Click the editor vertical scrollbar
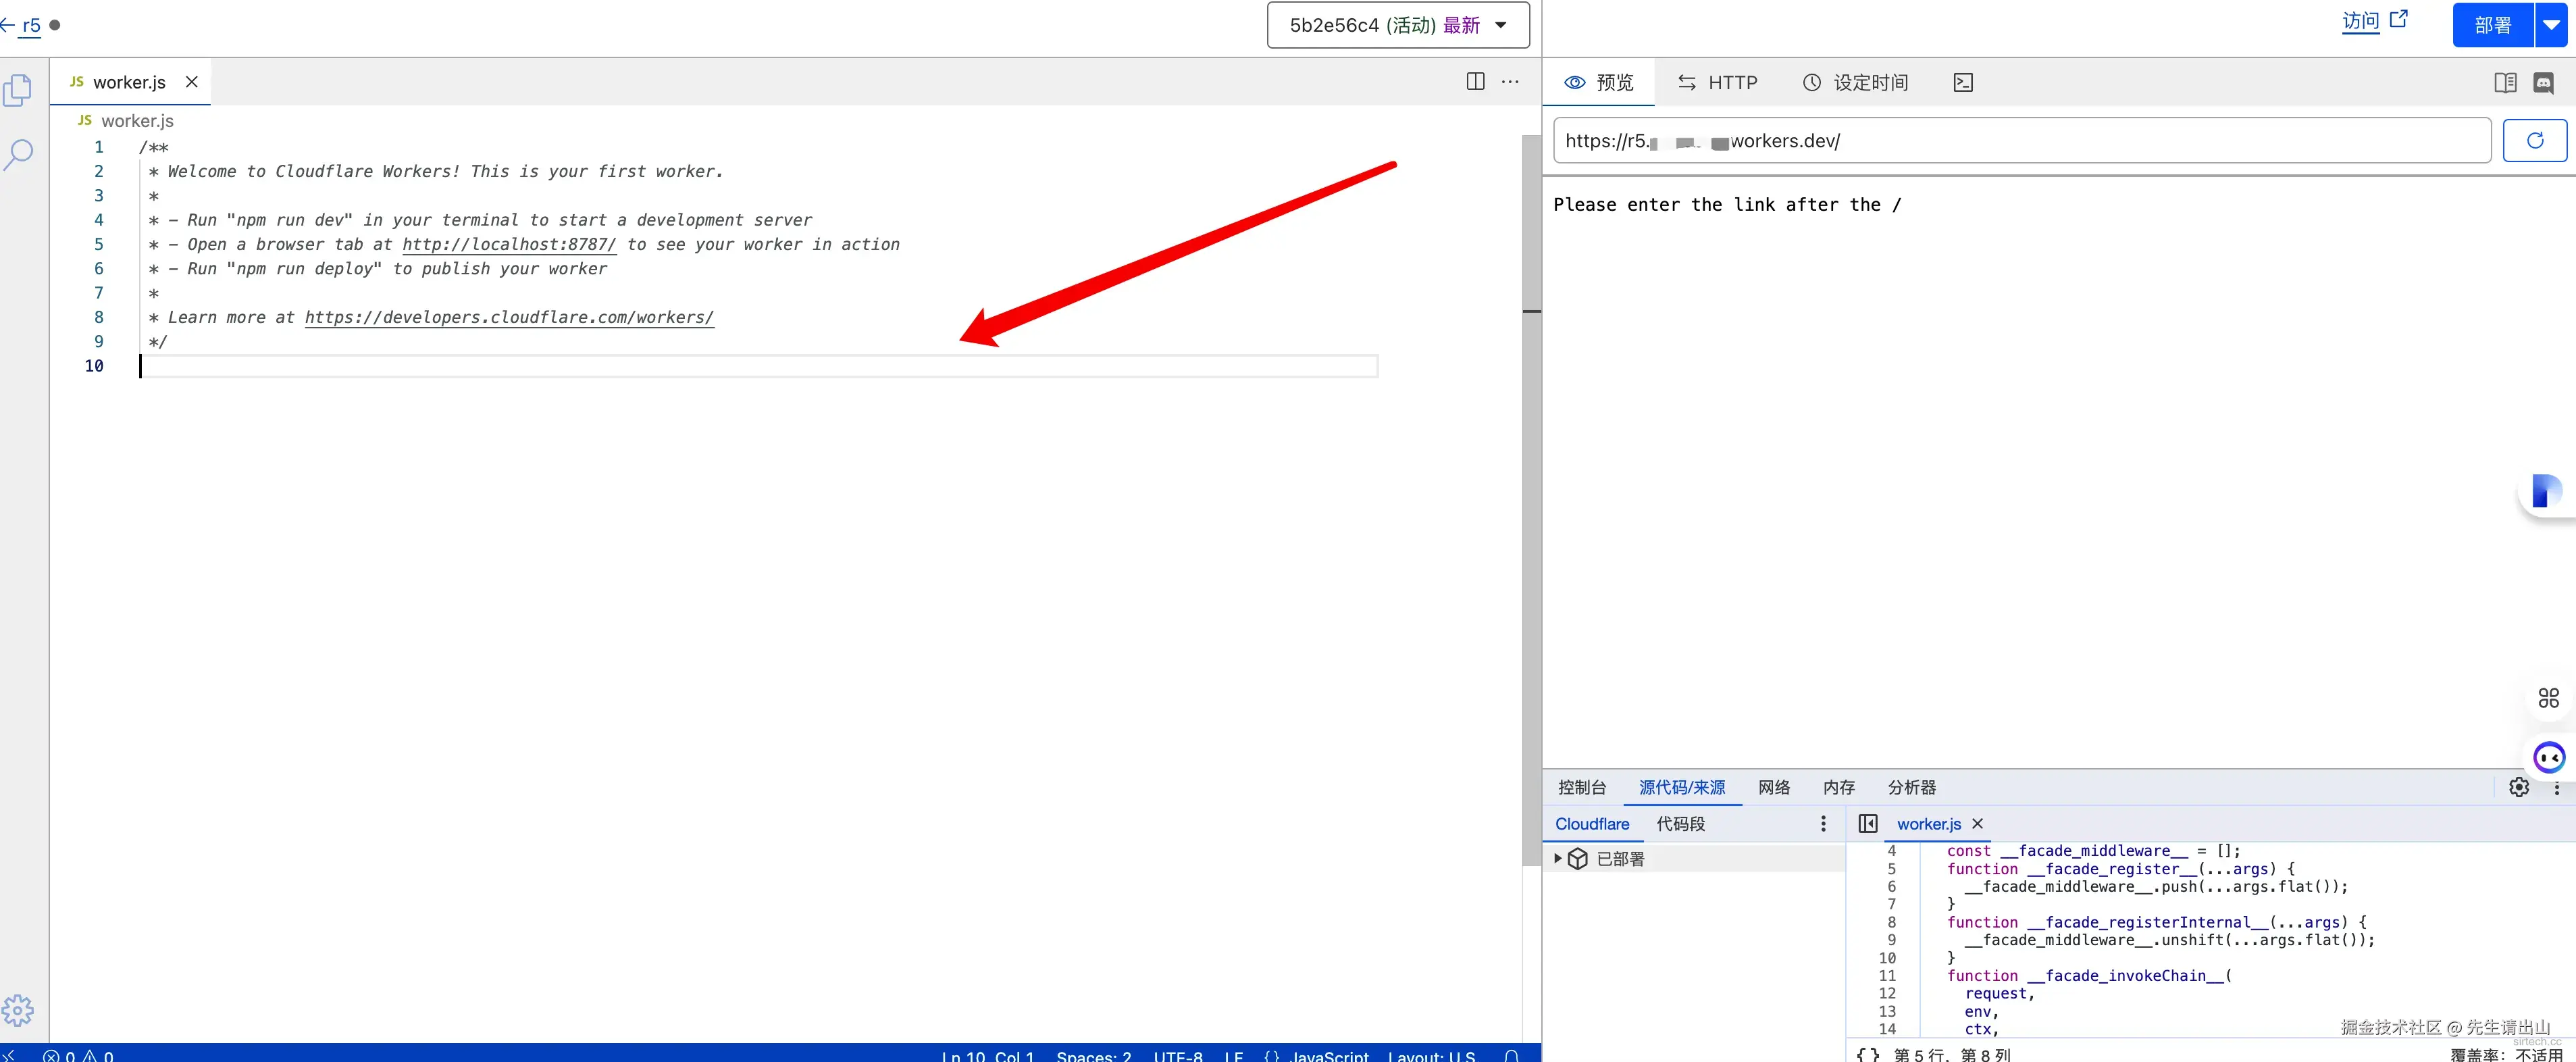 tap(1531, 500)
